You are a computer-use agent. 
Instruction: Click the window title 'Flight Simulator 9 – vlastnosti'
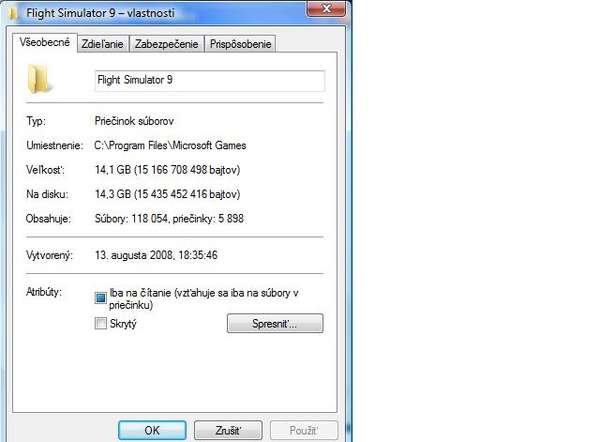100,13
